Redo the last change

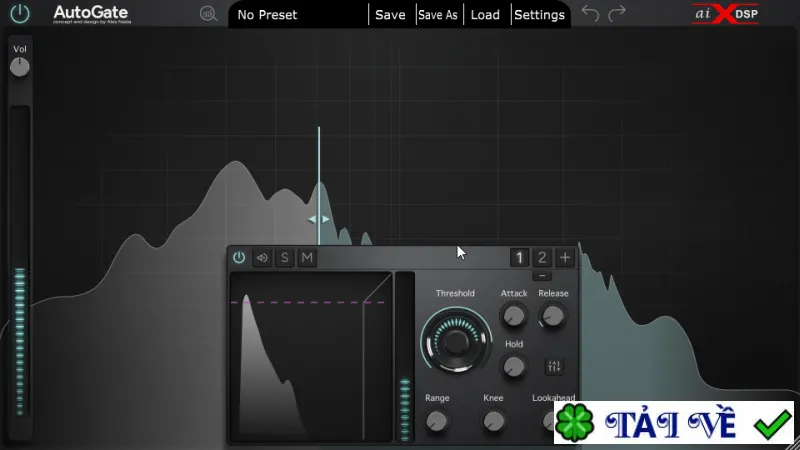click(x=617, y=13)
